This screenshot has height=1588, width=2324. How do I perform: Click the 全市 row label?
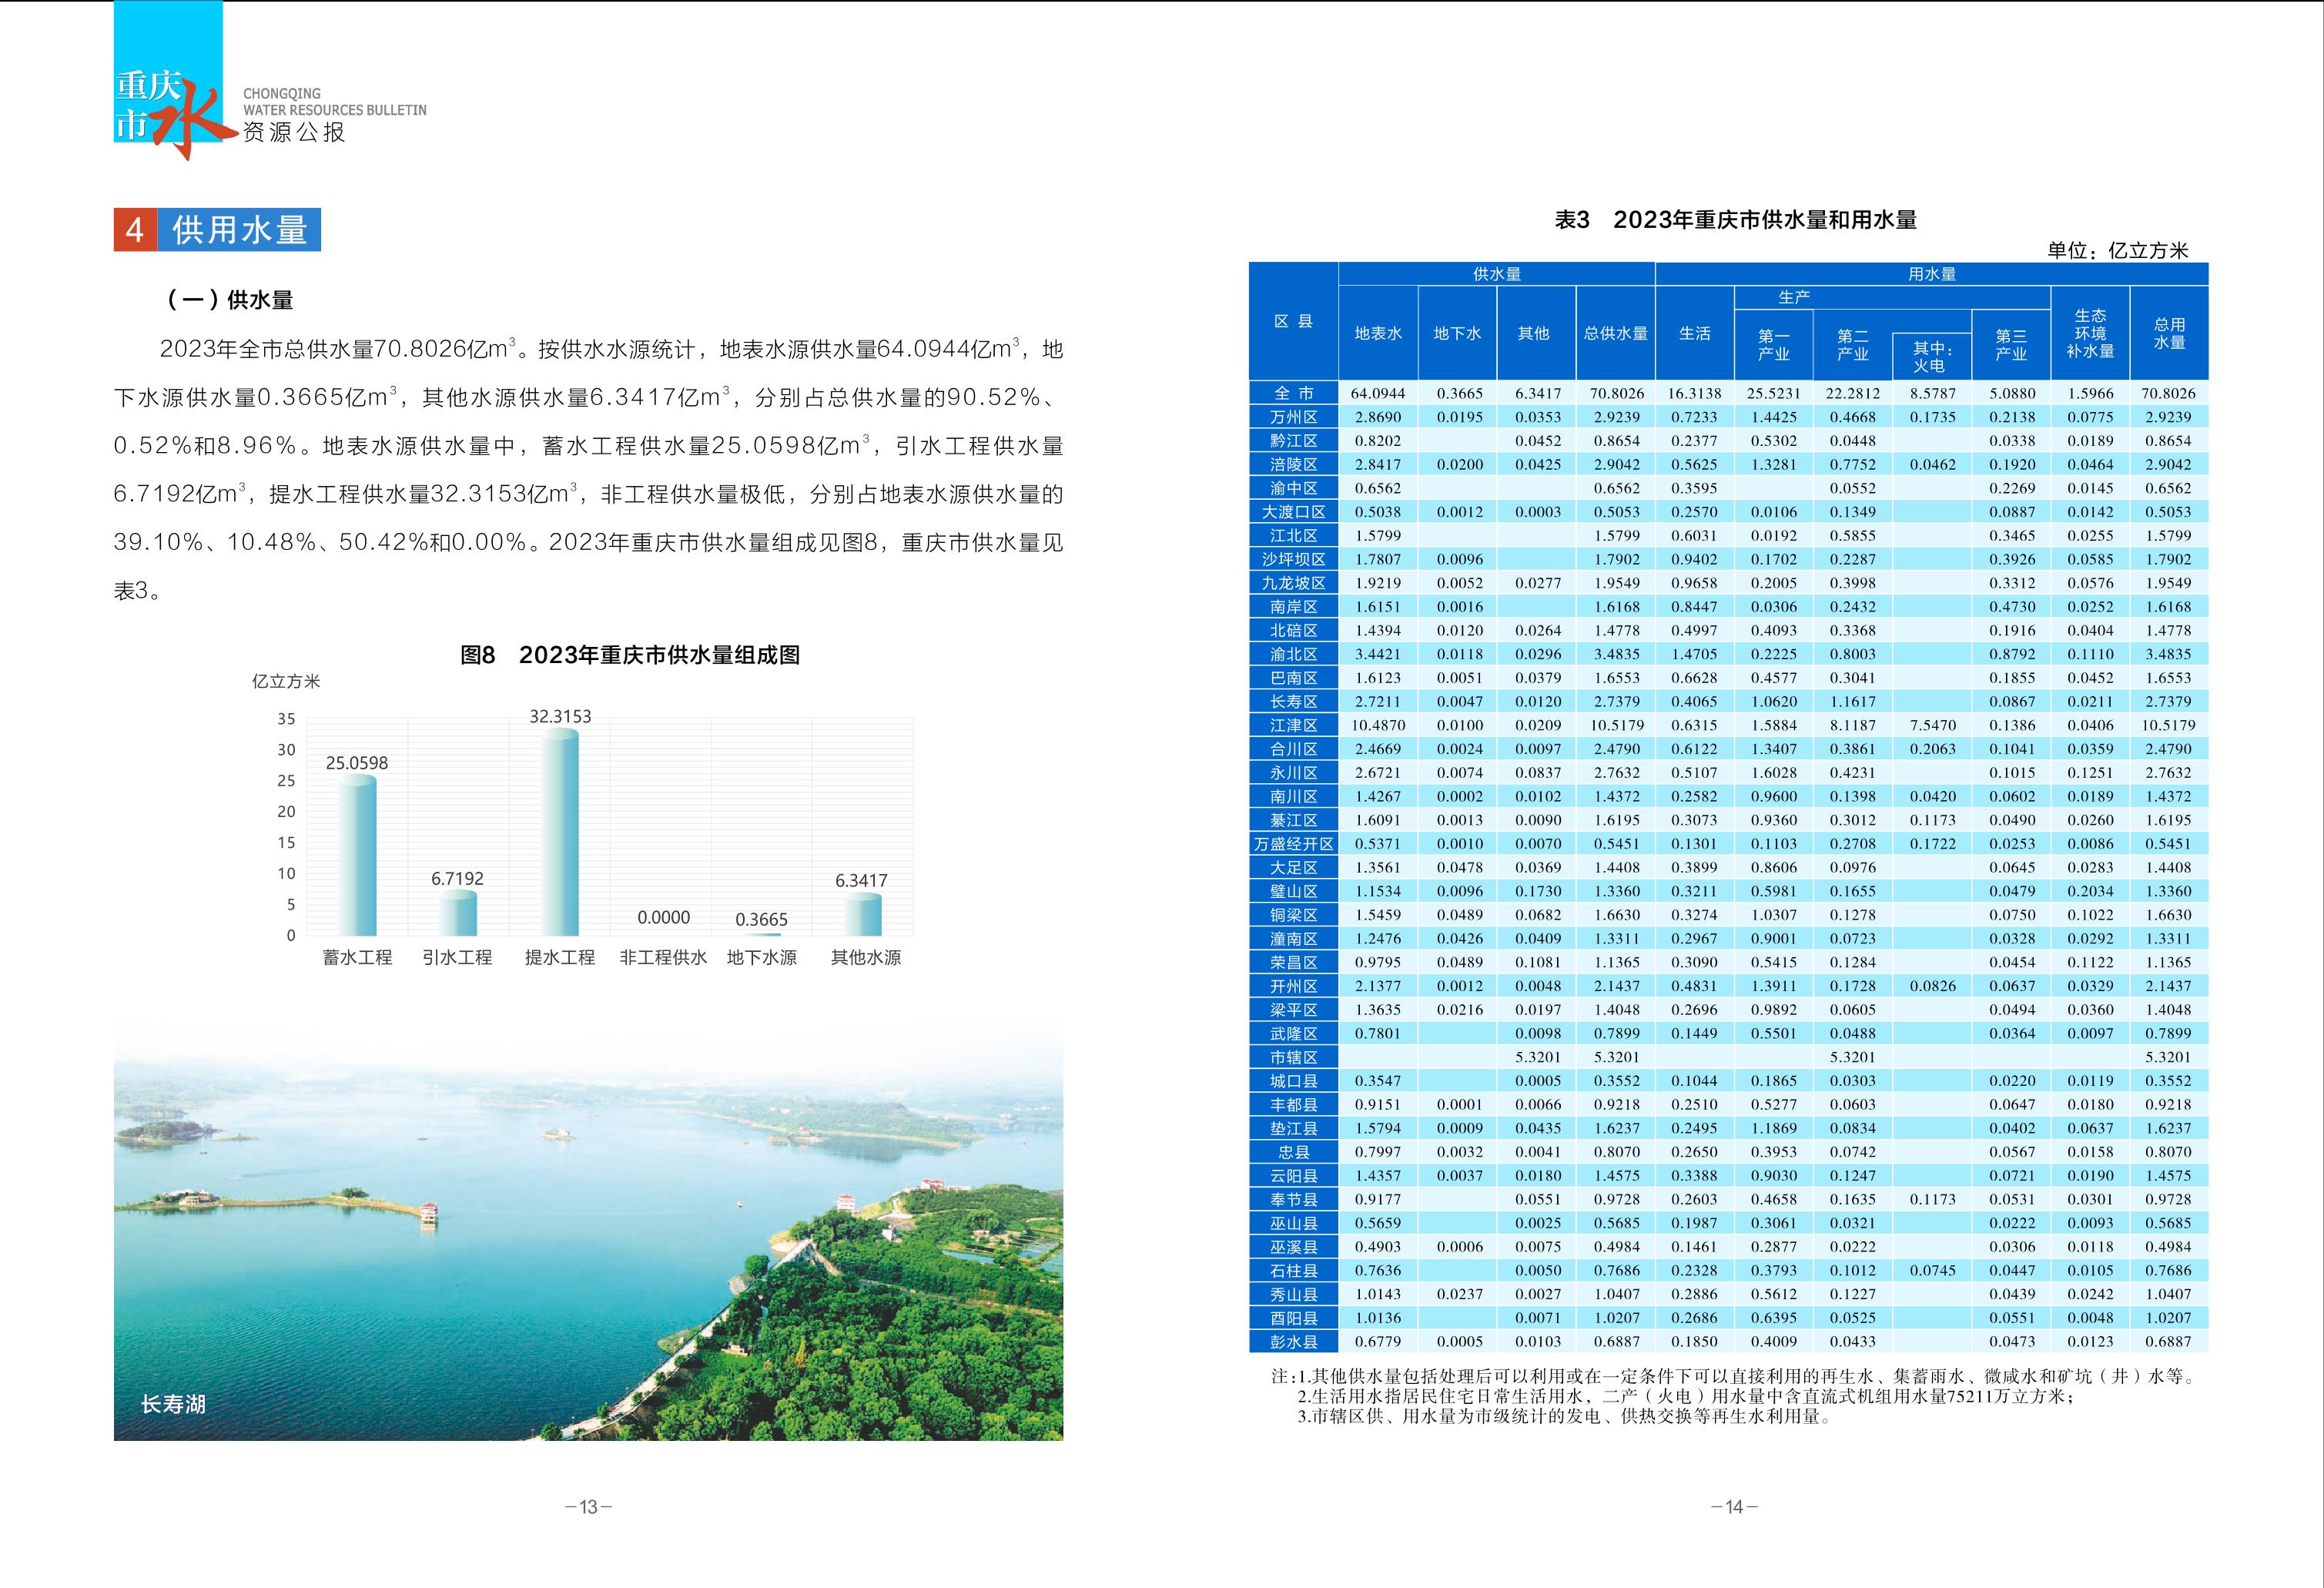click(x=1293, y=393)
